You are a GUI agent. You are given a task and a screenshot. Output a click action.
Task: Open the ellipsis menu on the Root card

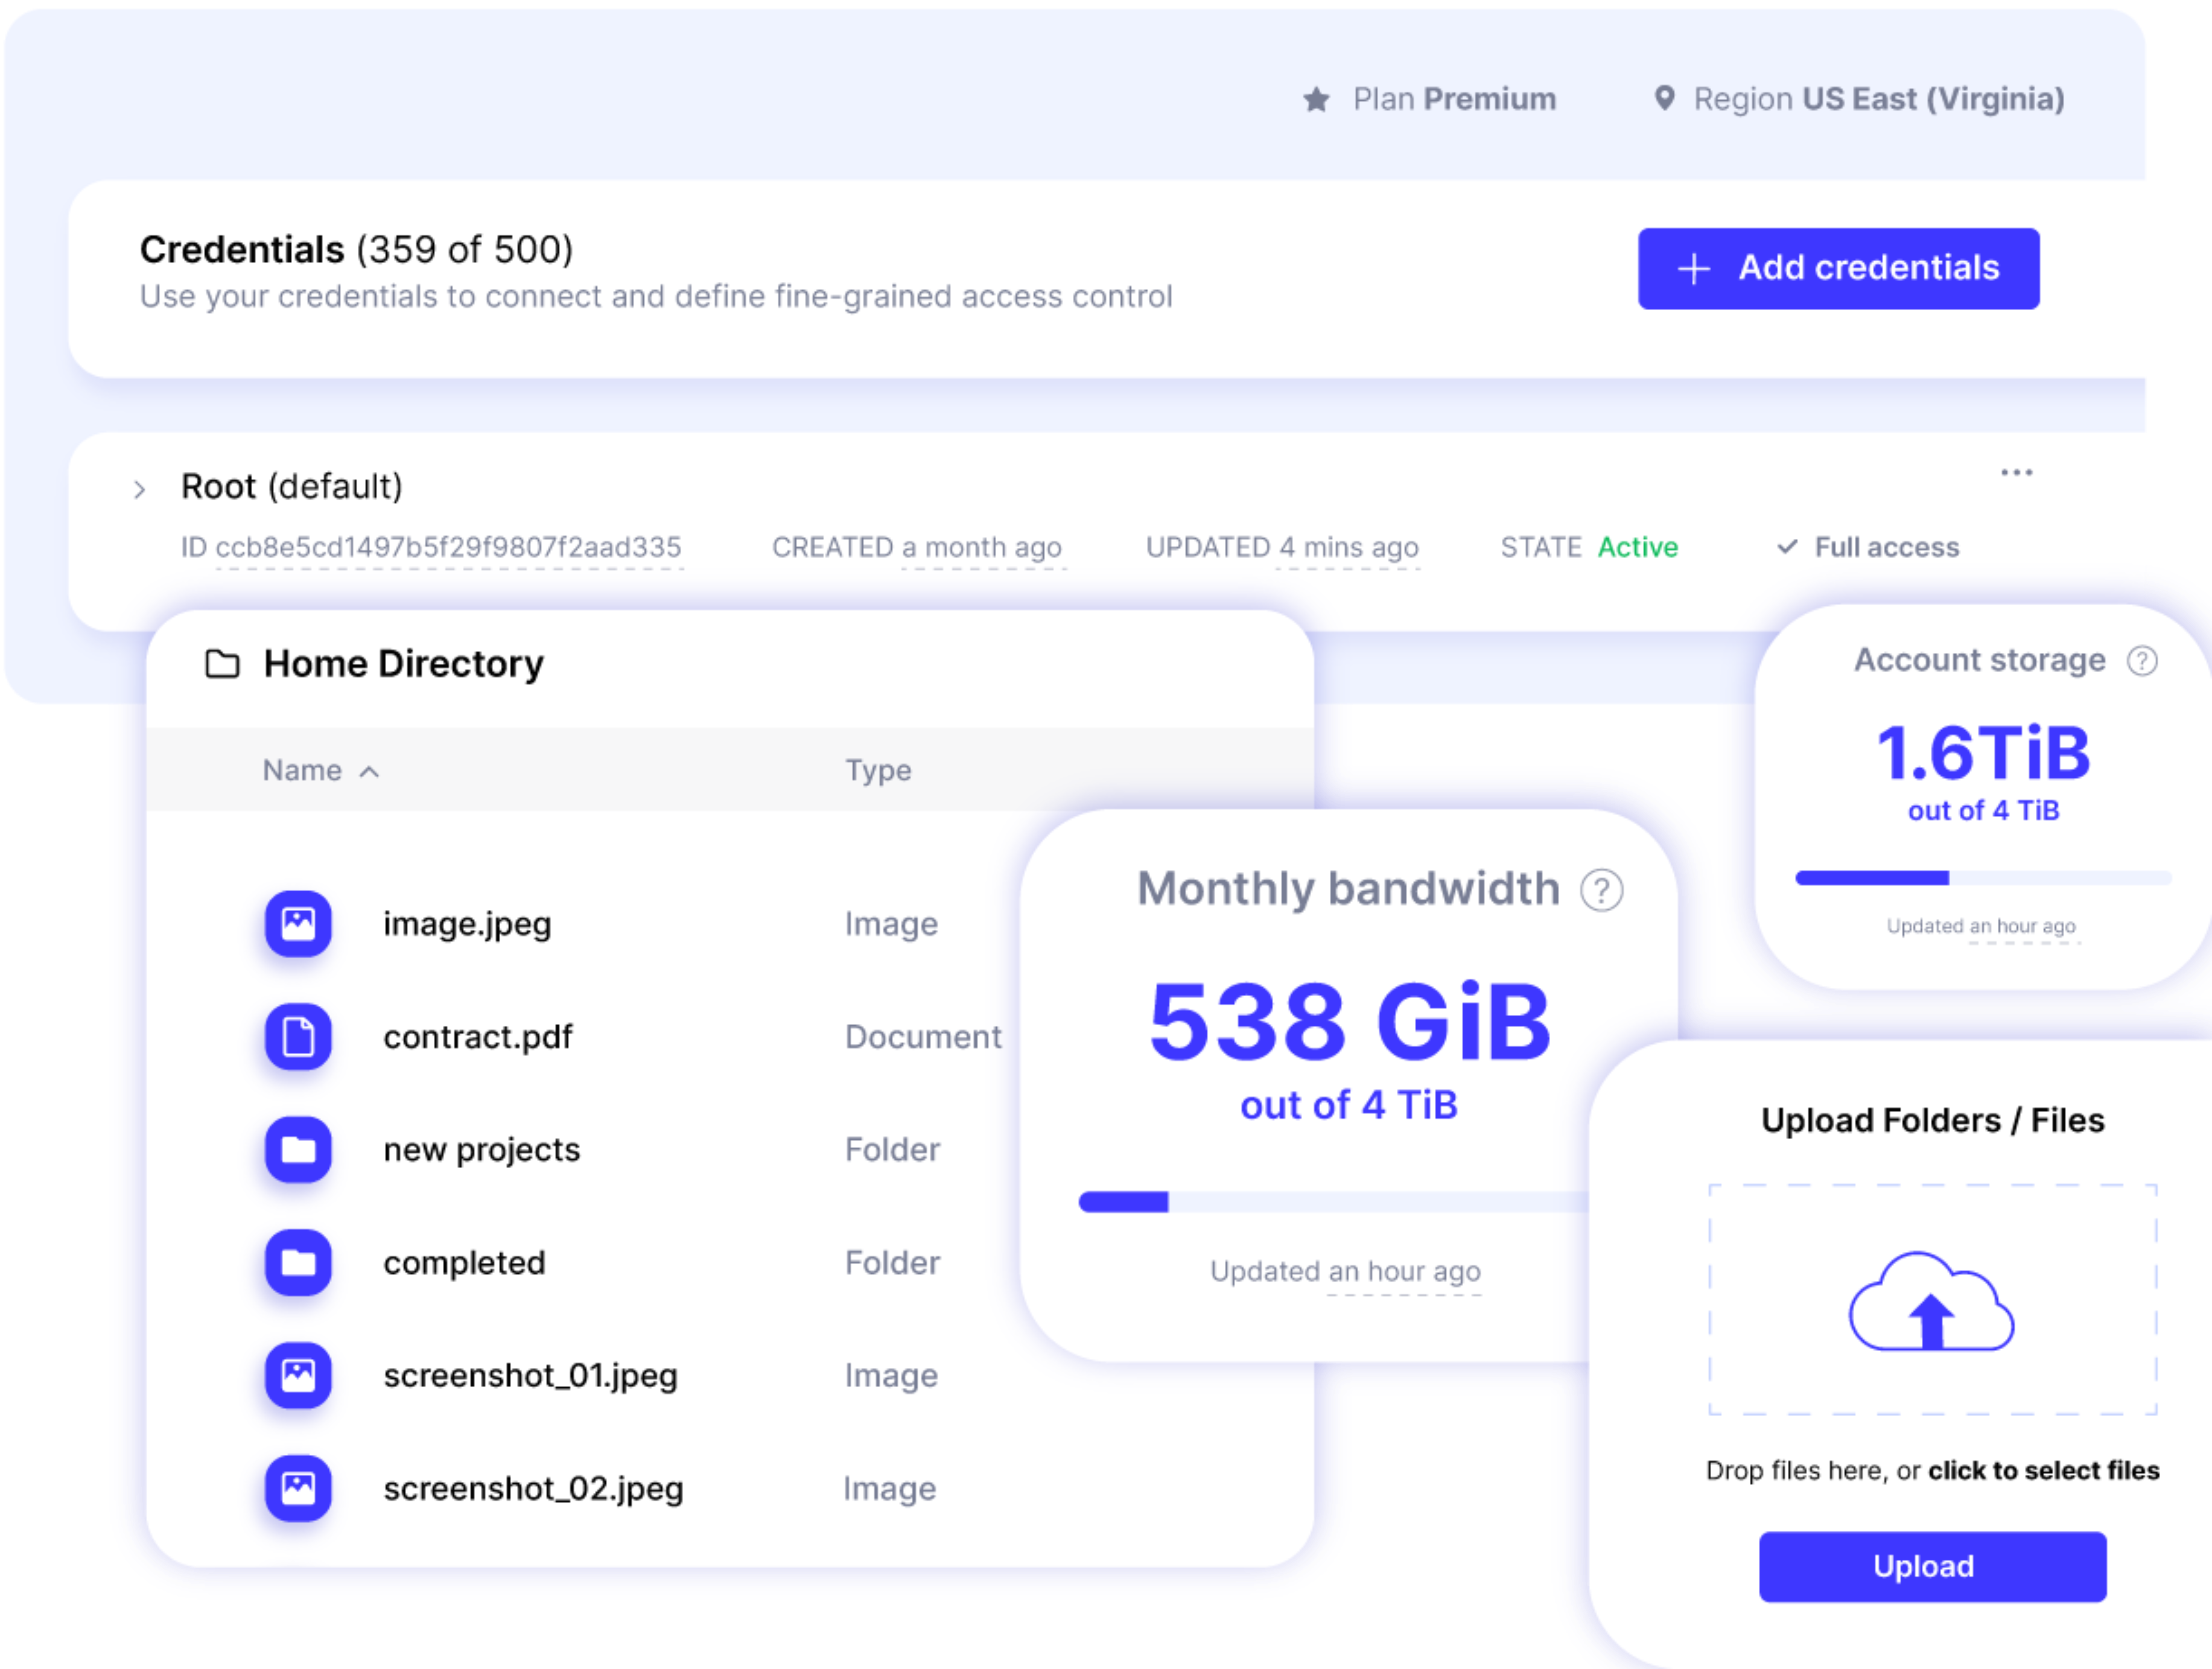coord(2018,472)
